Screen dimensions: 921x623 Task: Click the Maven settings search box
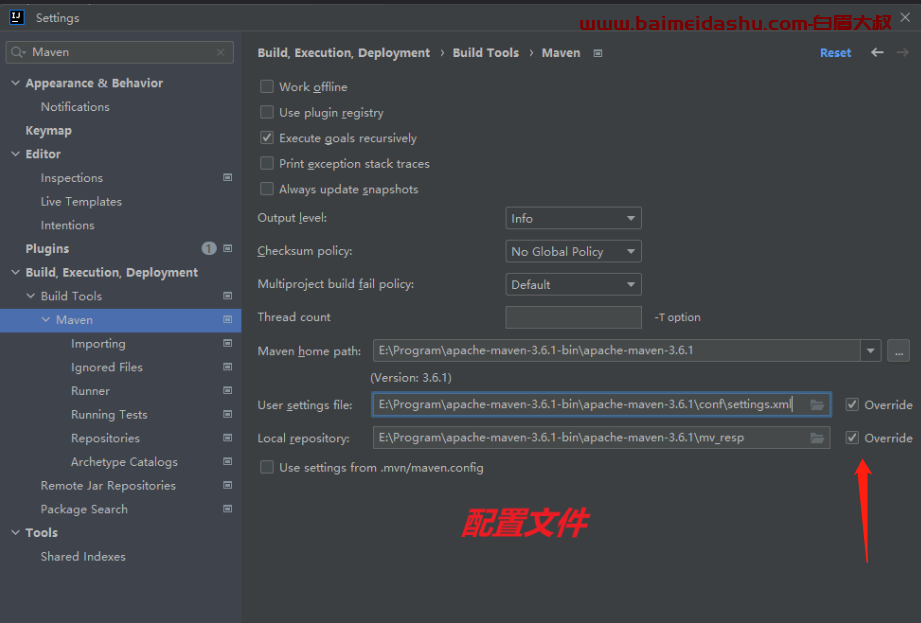120,52
